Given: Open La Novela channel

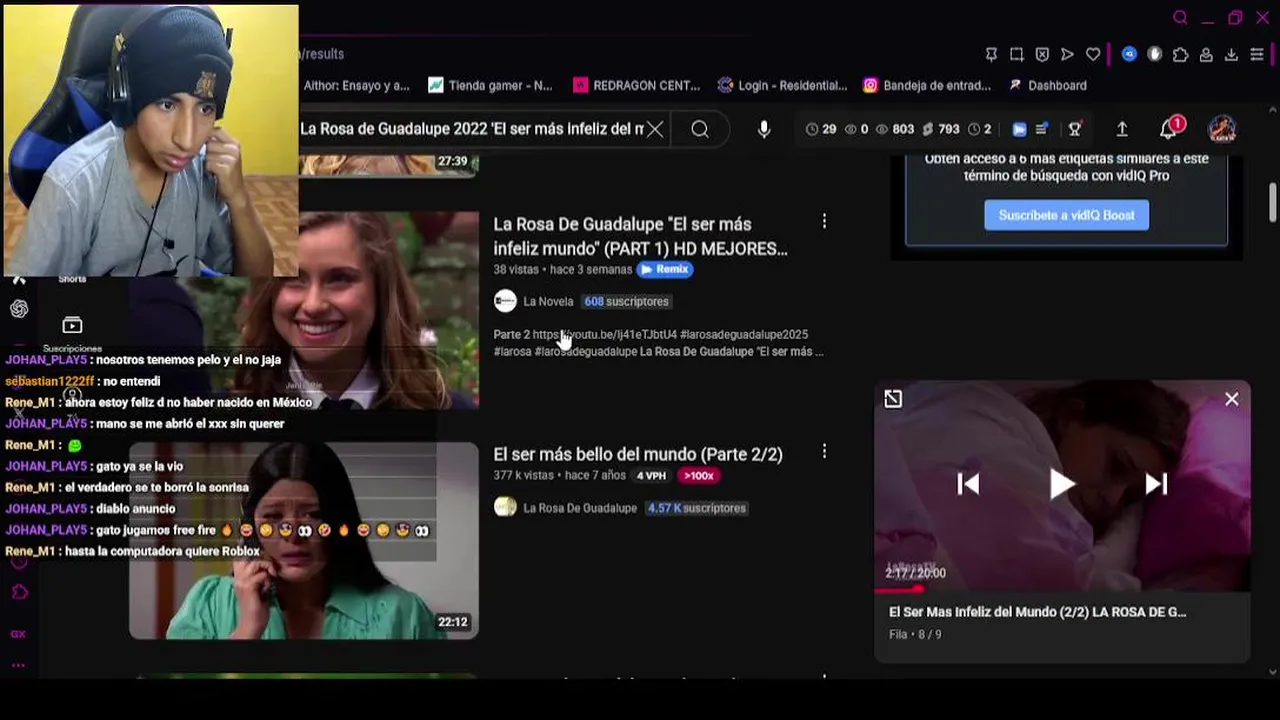Looking at the screenshot, I should (548, 301).
